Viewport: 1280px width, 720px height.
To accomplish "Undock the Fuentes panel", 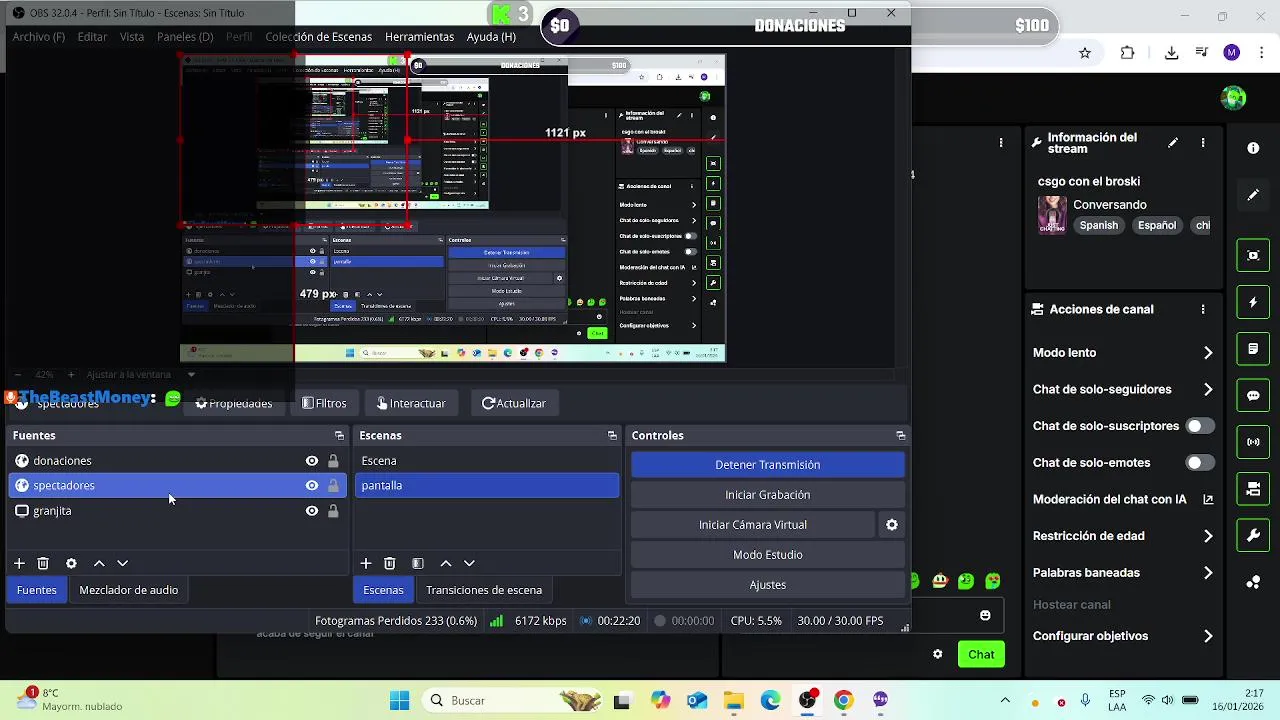I will pyautogui.click(x=339, y=436).
